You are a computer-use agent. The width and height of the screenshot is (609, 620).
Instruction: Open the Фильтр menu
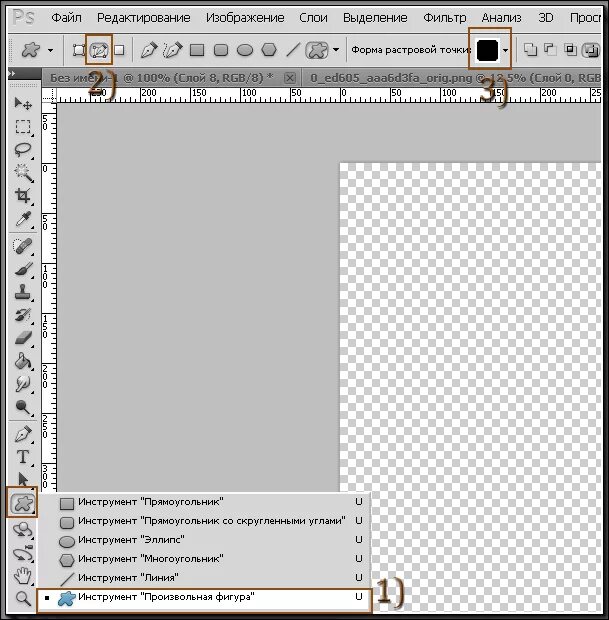click(444, 18)
